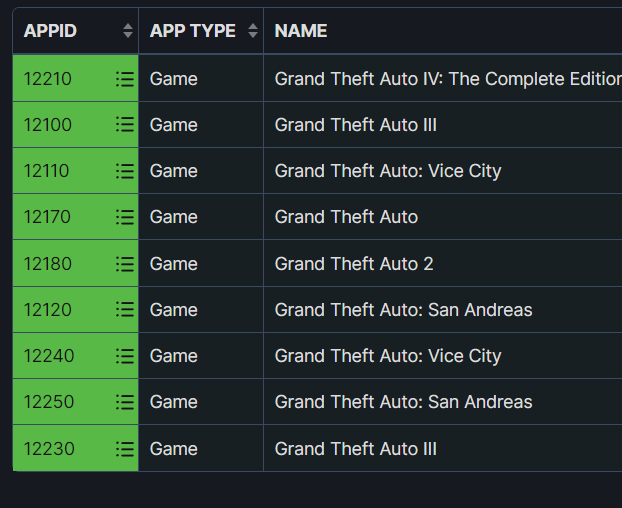Select app ID 12210

pyautogui.click(x=48, y=79)
